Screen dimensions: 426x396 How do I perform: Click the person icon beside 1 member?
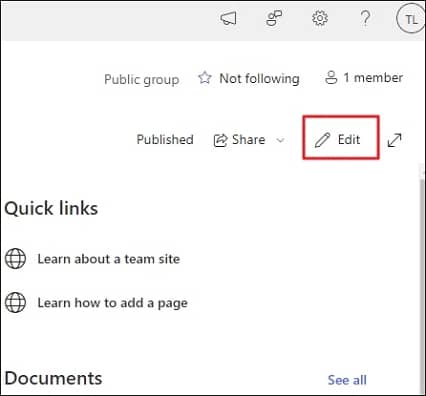click(331, 78)
